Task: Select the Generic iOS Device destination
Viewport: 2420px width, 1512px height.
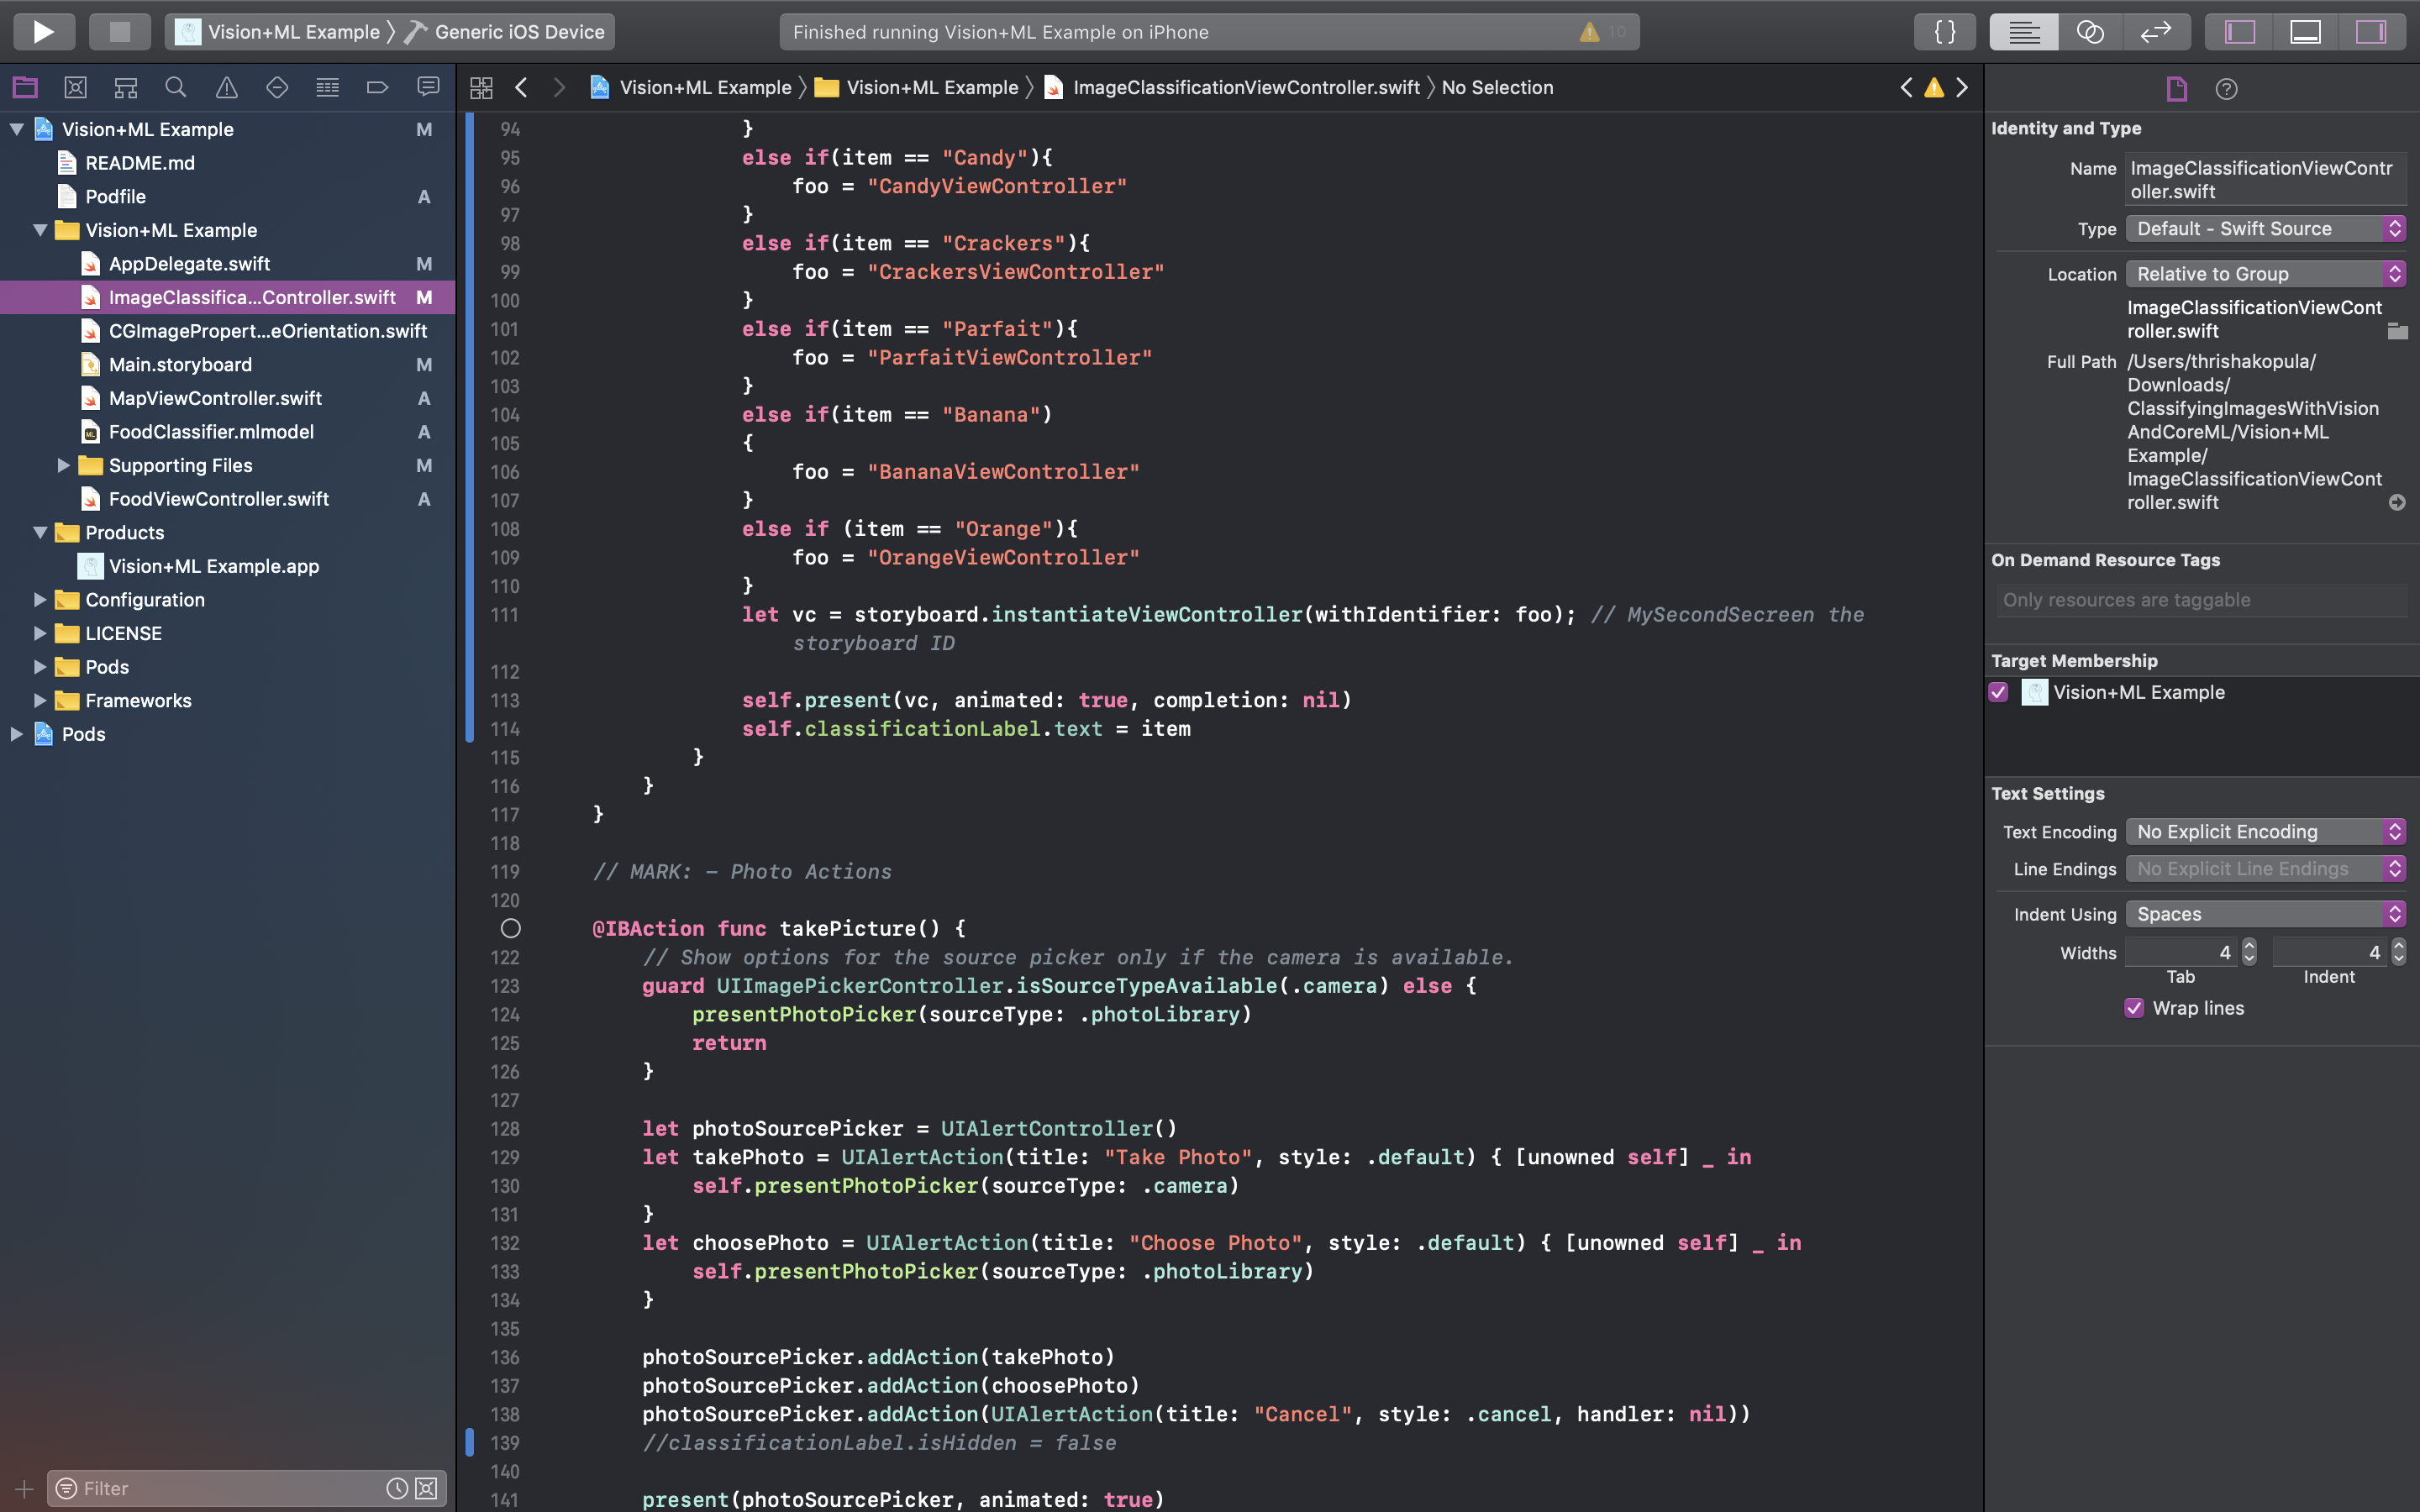Action: (518, 32)
